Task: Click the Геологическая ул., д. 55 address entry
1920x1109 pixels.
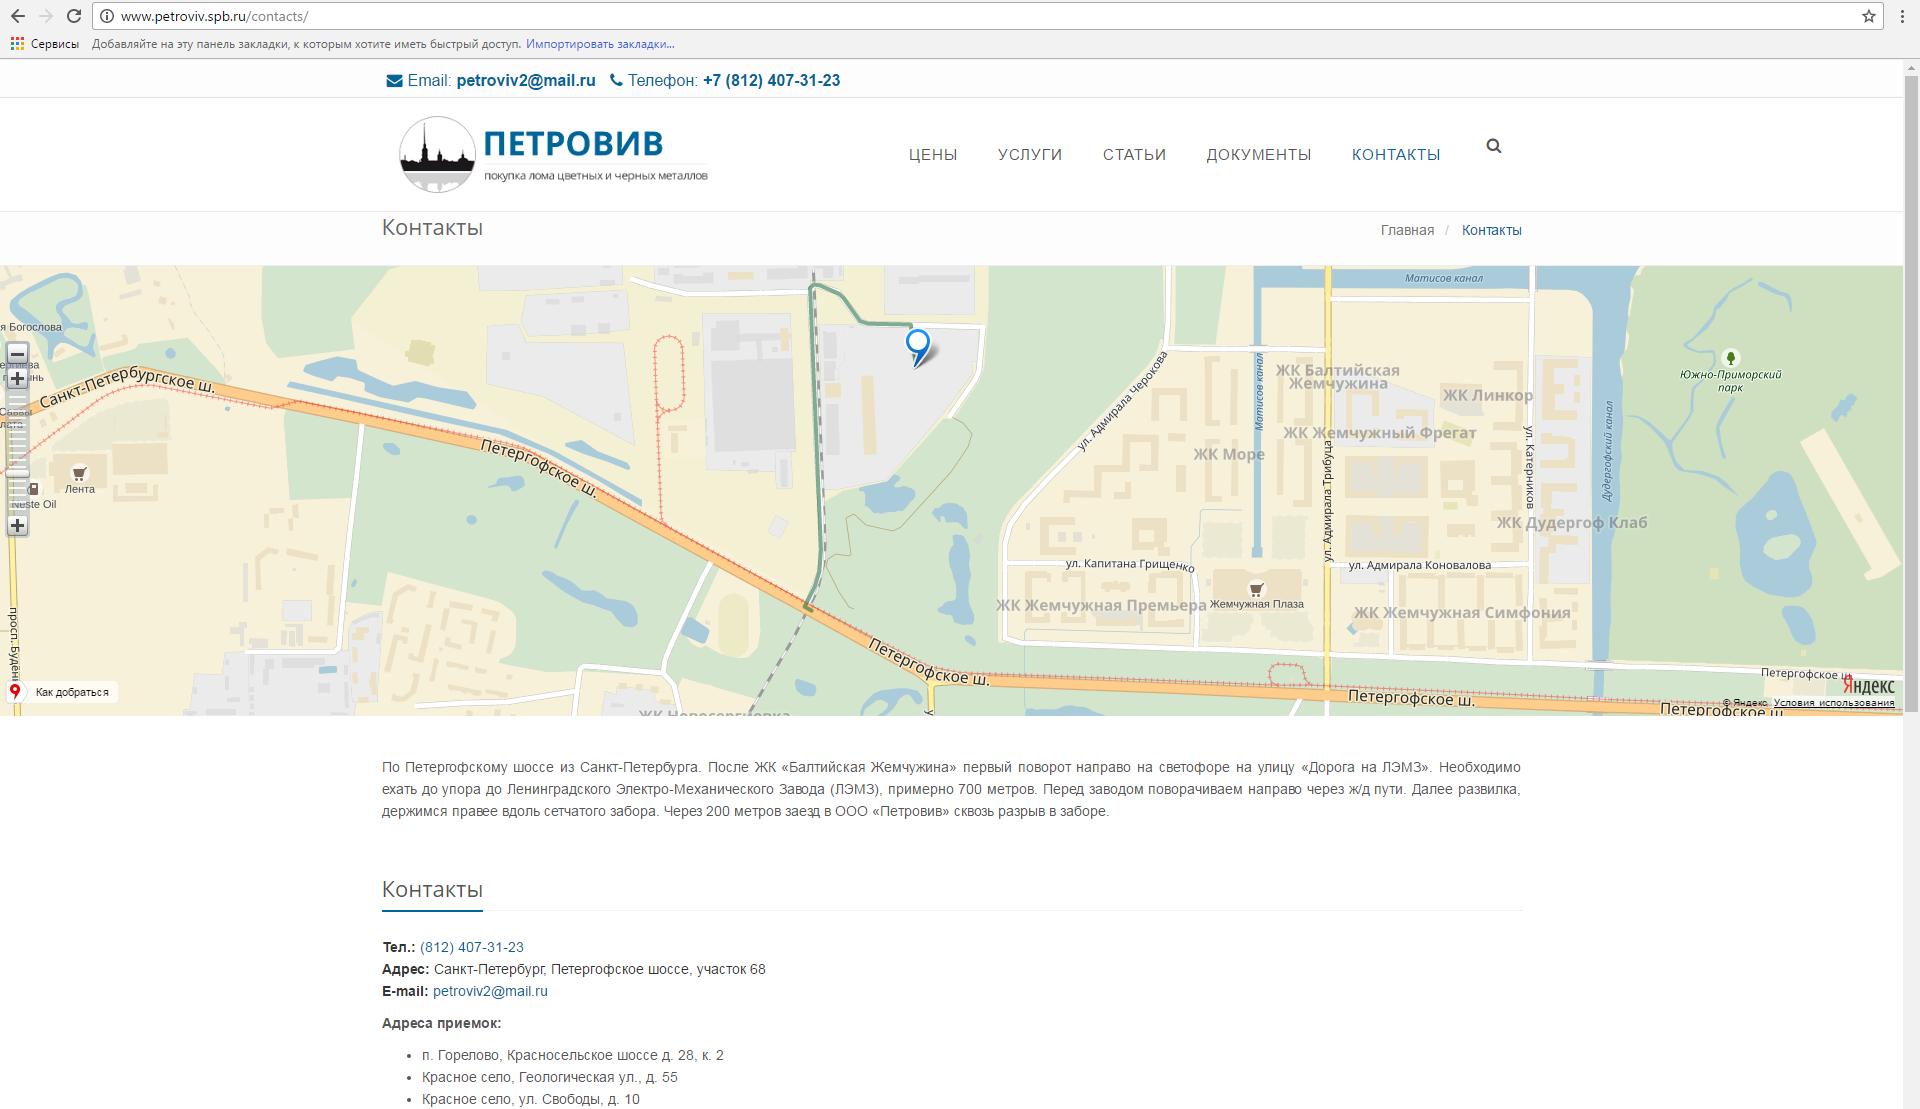Action: coord(550,1077)
